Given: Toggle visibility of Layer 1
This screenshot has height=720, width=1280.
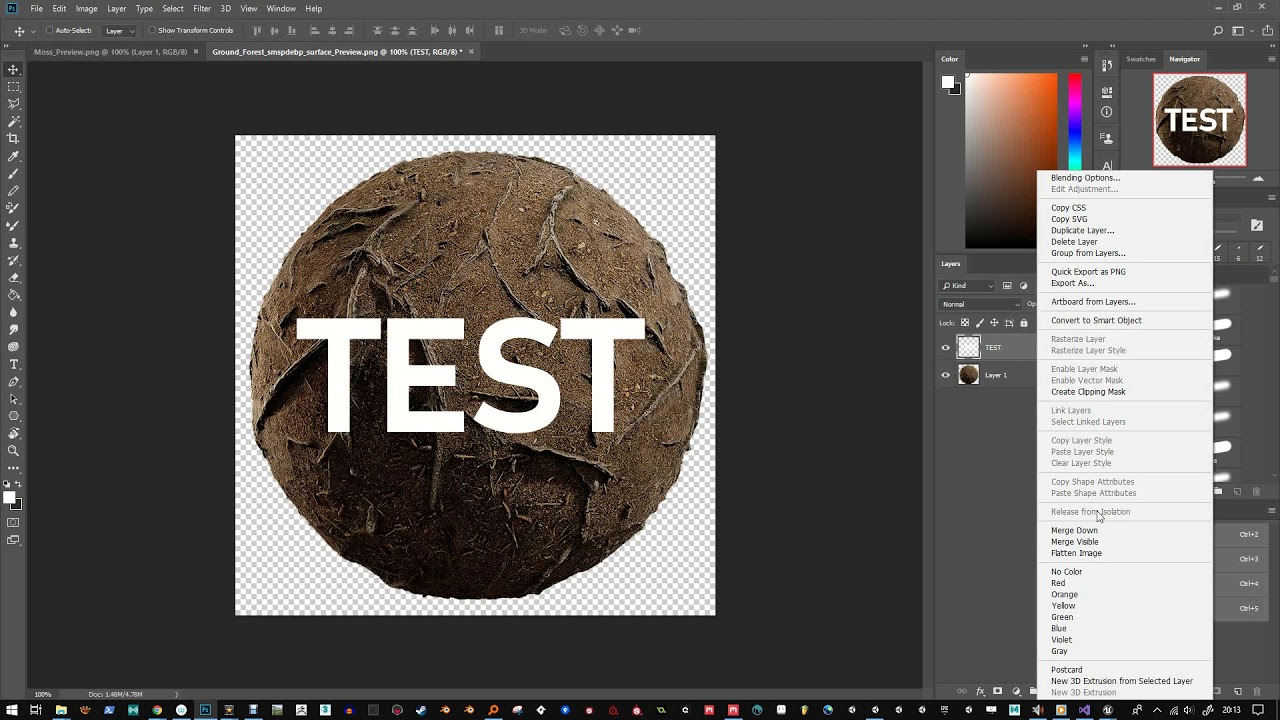Looking at the screenshot, I should pos(945,375).
